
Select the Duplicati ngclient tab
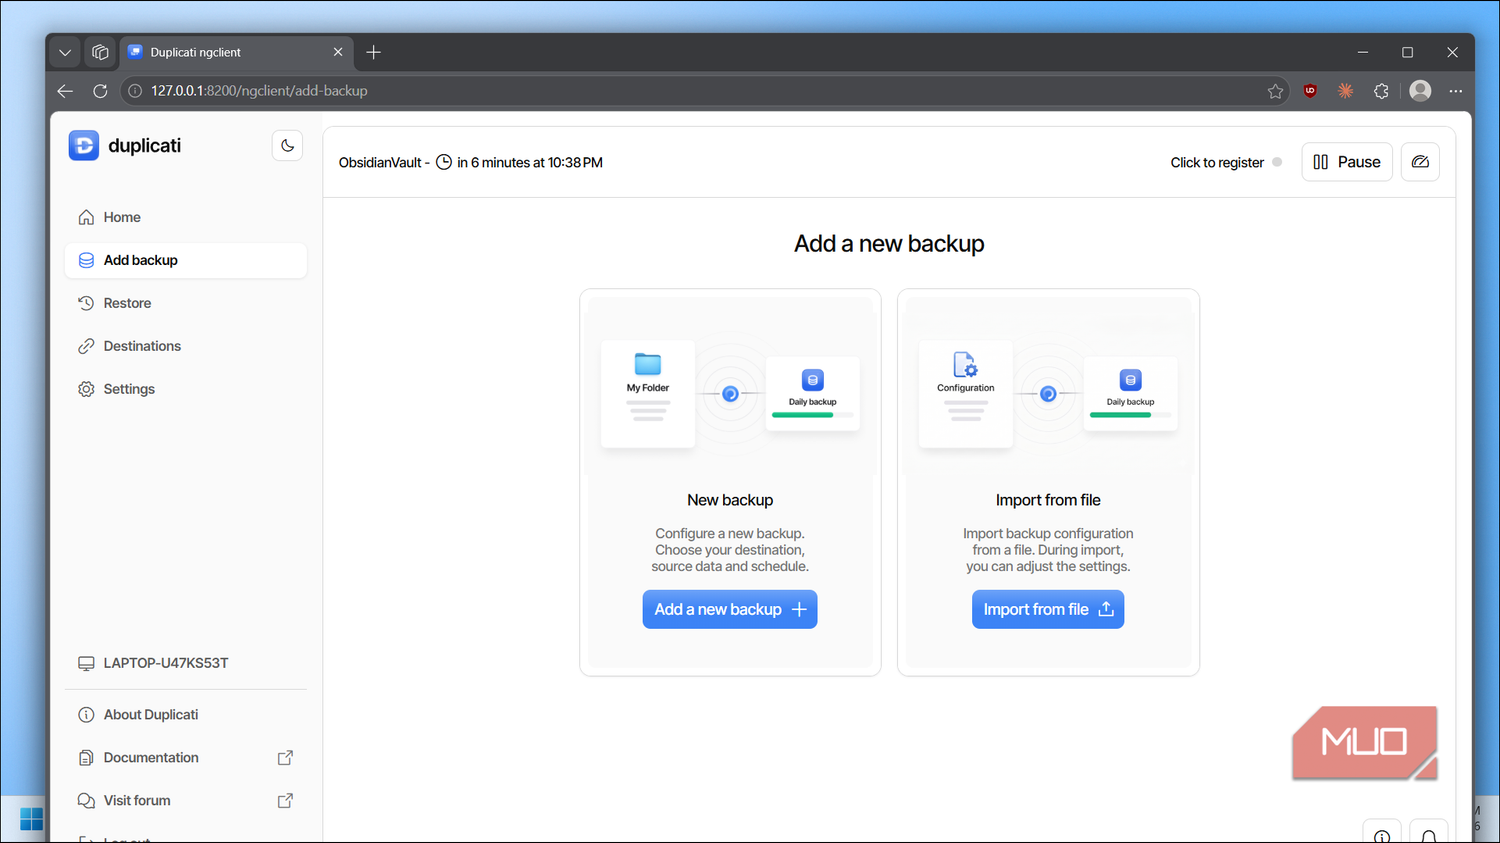(237, 52)
